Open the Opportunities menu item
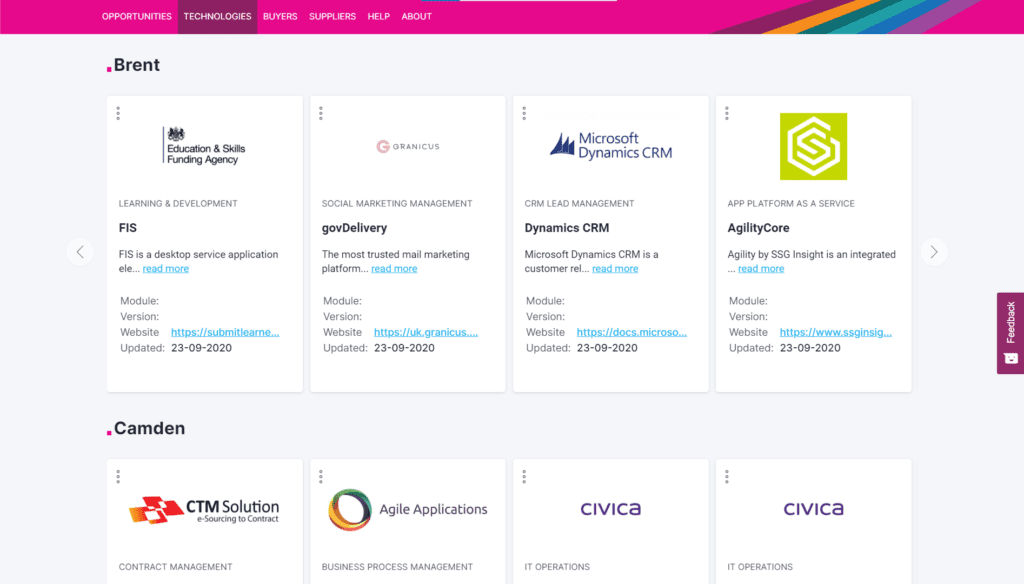1024x584 pixels. tap(137, 16)
